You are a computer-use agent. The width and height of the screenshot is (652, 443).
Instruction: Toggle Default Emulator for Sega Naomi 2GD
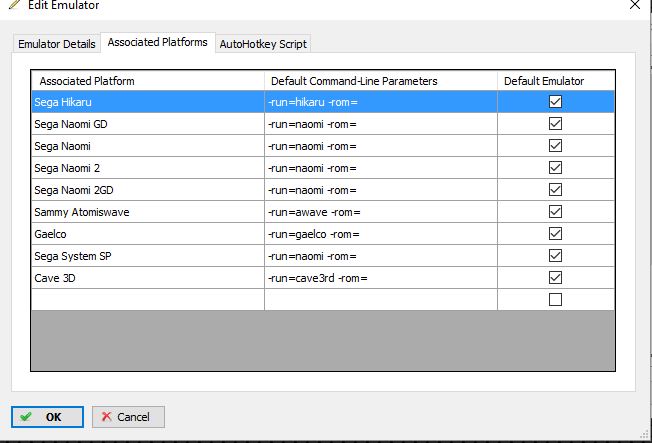(x=556, y=190)
